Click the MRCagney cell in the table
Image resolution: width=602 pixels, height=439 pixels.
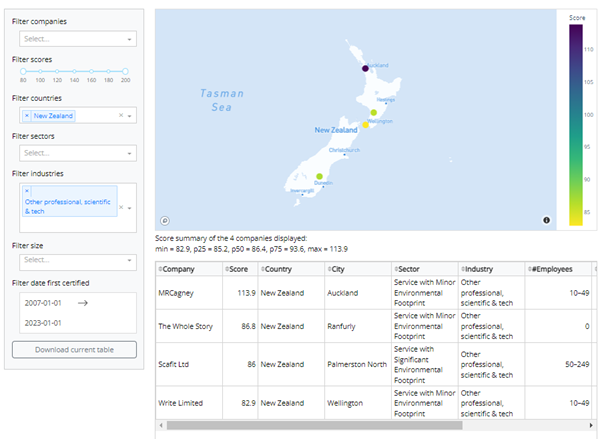pyautogui.click(x=180, y=292)
